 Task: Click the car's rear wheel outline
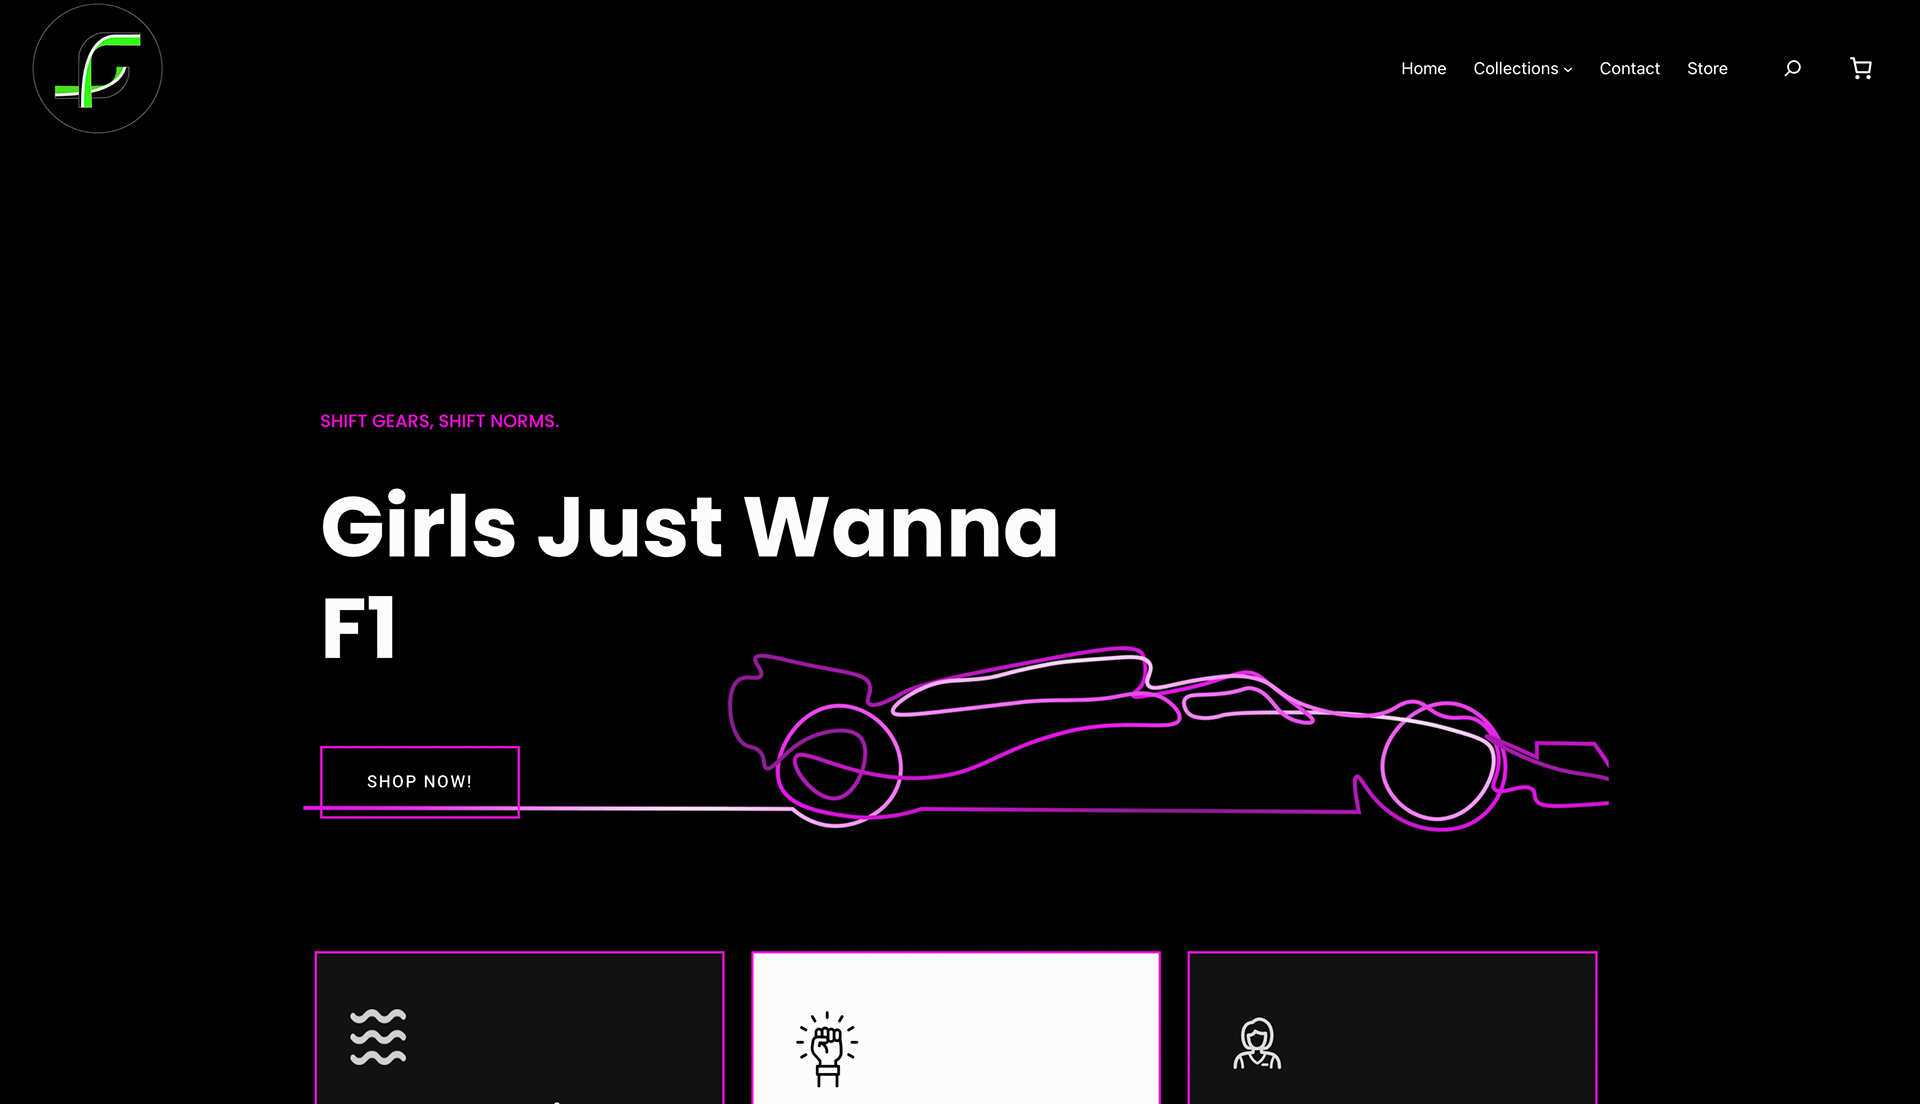[839, 765]
